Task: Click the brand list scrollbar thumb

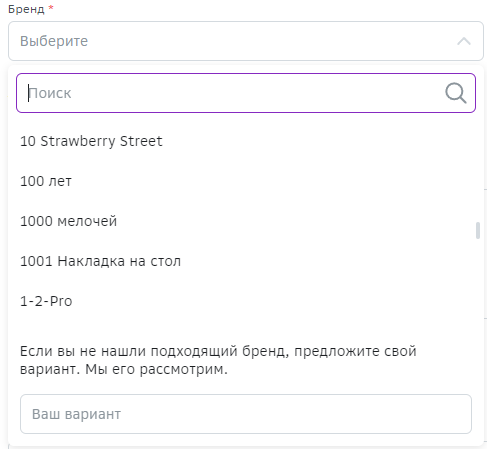Action: click(x=478, y=230)
